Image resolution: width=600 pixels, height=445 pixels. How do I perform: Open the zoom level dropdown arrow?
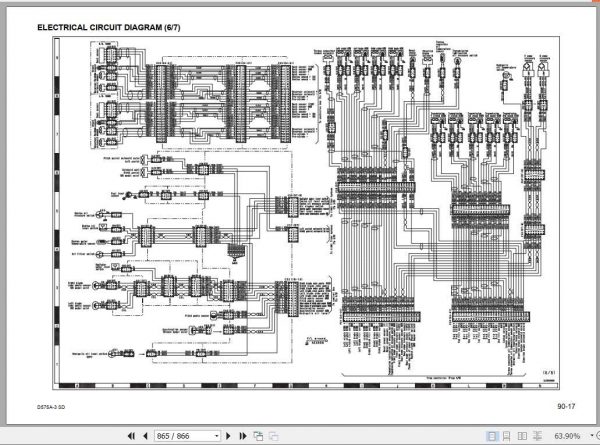(x=592, y=436)
